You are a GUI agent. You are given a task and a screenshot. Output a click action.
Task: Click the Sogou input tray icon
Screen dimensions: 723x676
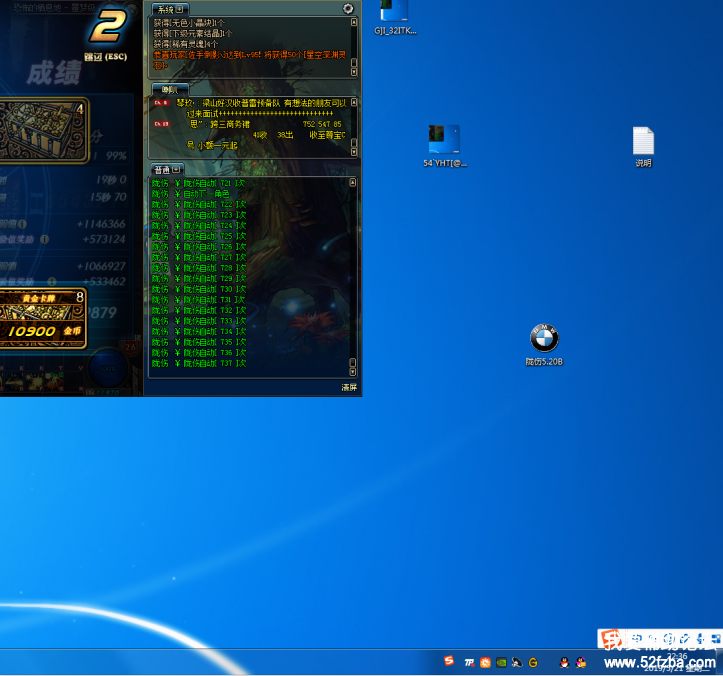pyautogui.click(x=449, y=661)
